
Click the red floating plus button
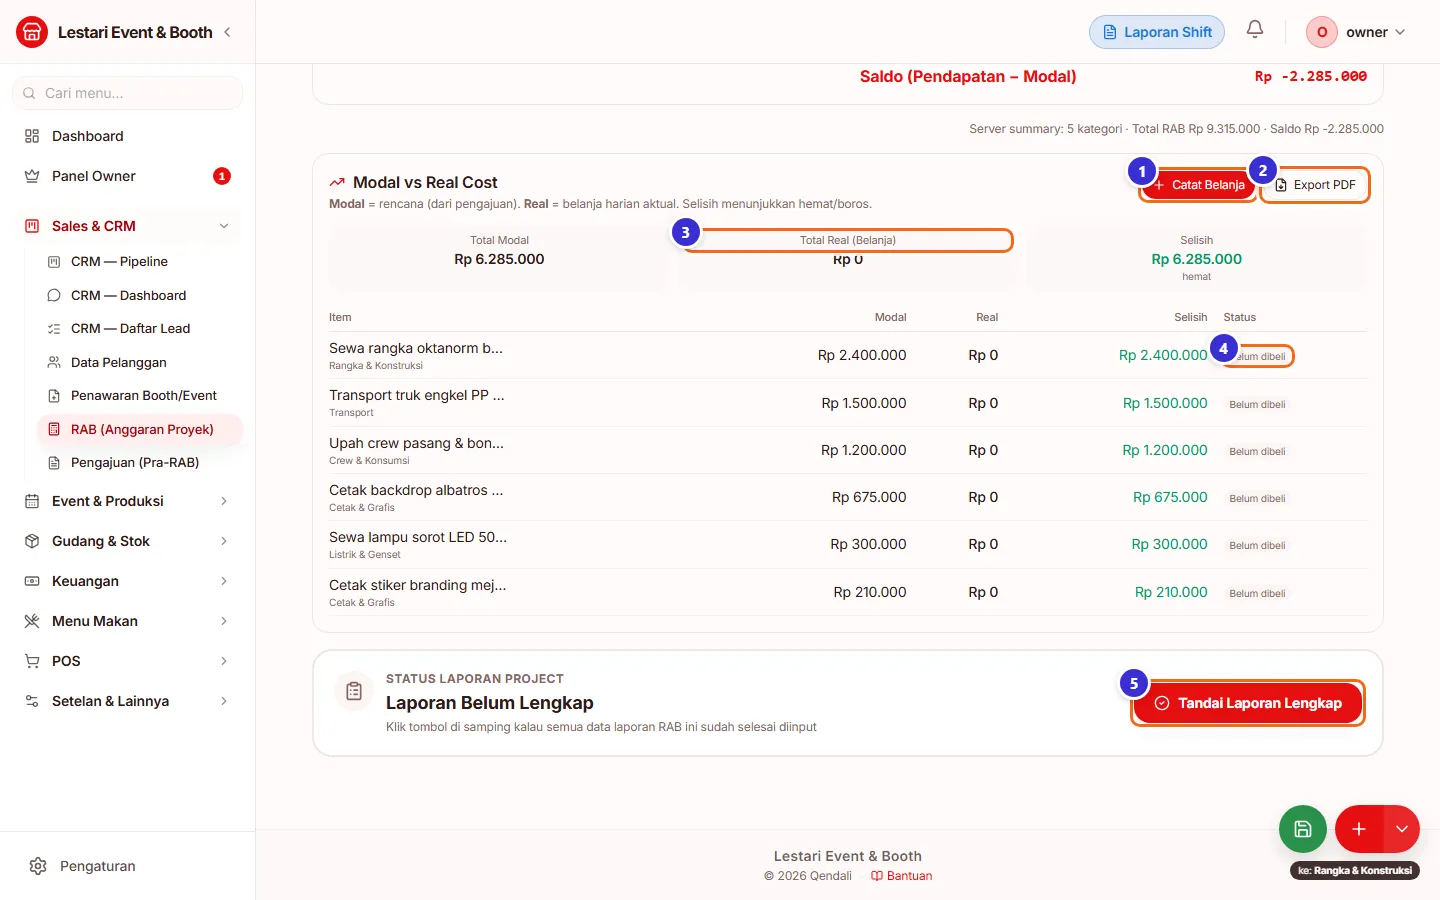1359,829
